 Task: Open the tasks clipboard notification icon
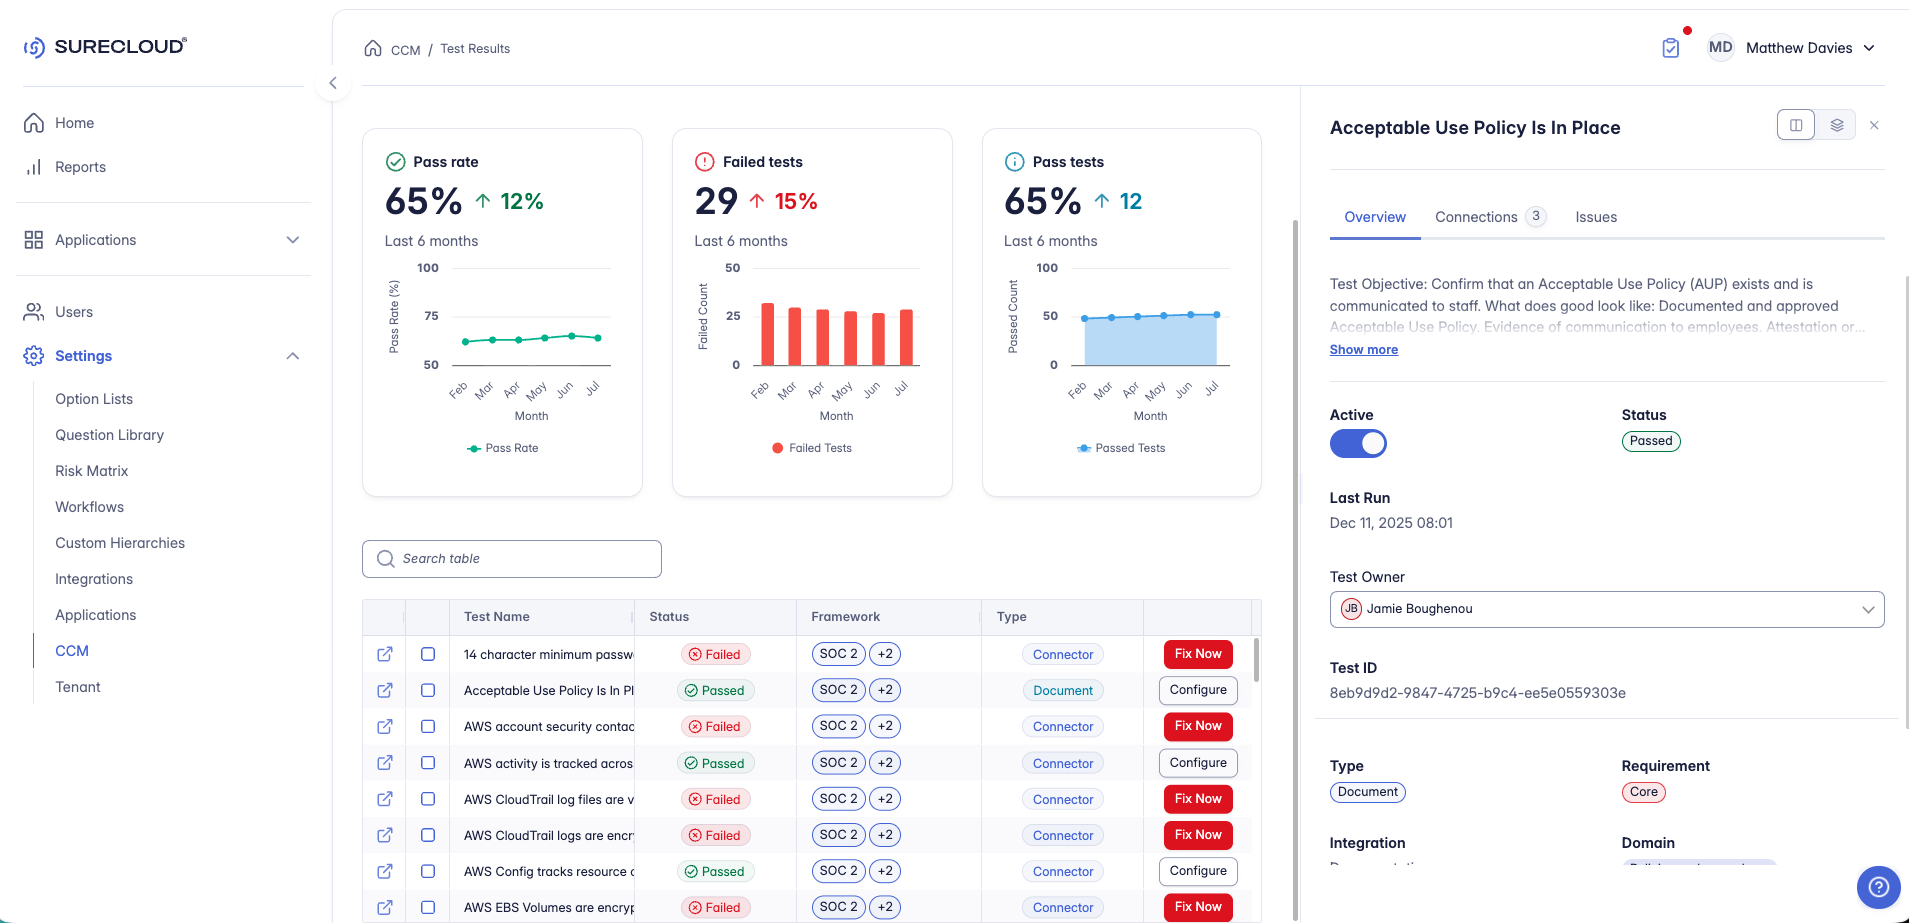click(1670, 48)
